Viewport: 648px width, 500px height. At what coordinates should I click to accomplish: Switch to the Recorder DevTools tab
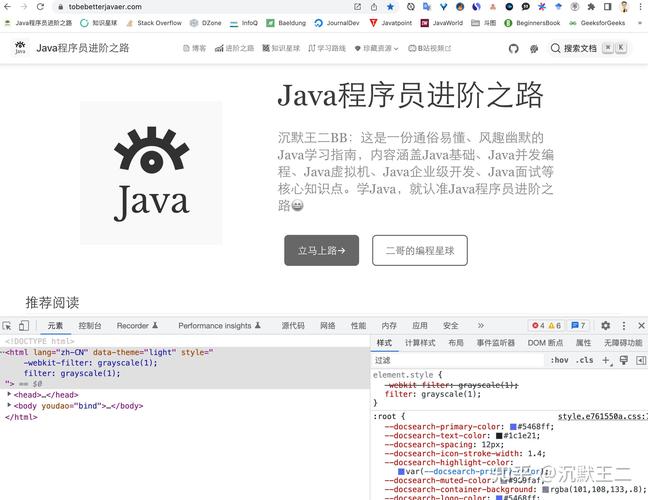point(137,326)
